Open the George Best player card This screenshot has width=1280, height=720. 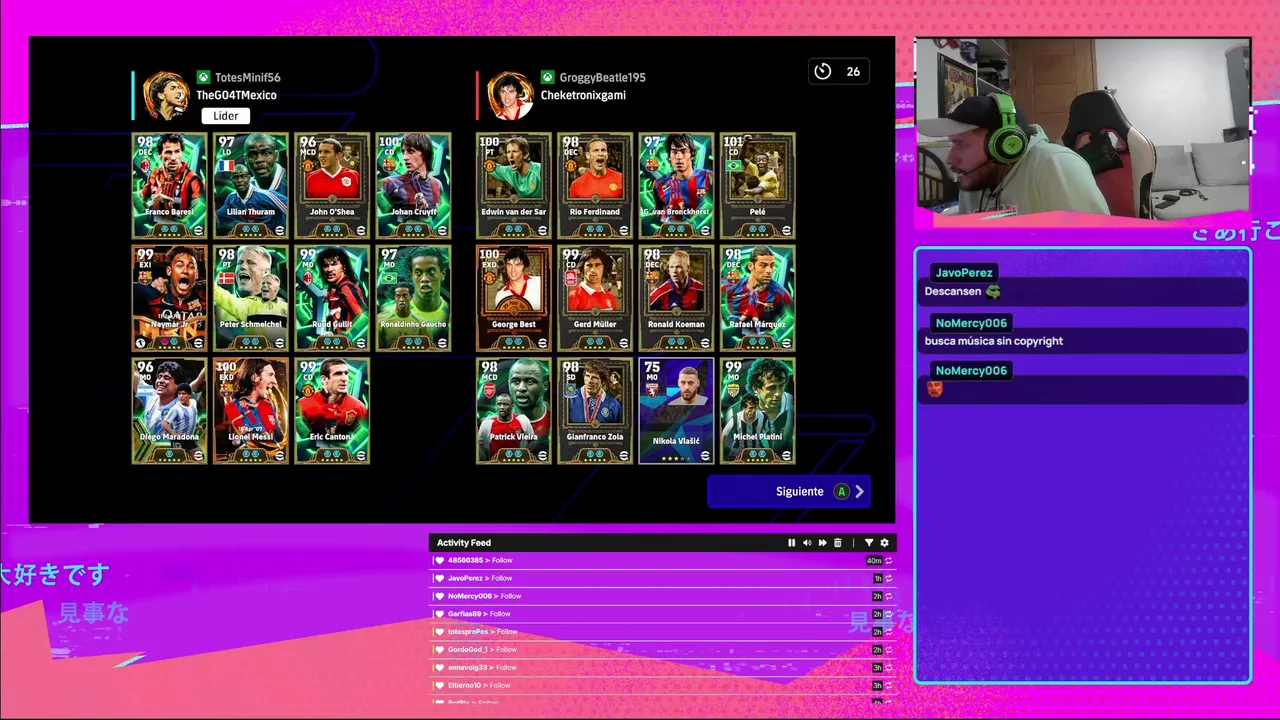point(514,298)
